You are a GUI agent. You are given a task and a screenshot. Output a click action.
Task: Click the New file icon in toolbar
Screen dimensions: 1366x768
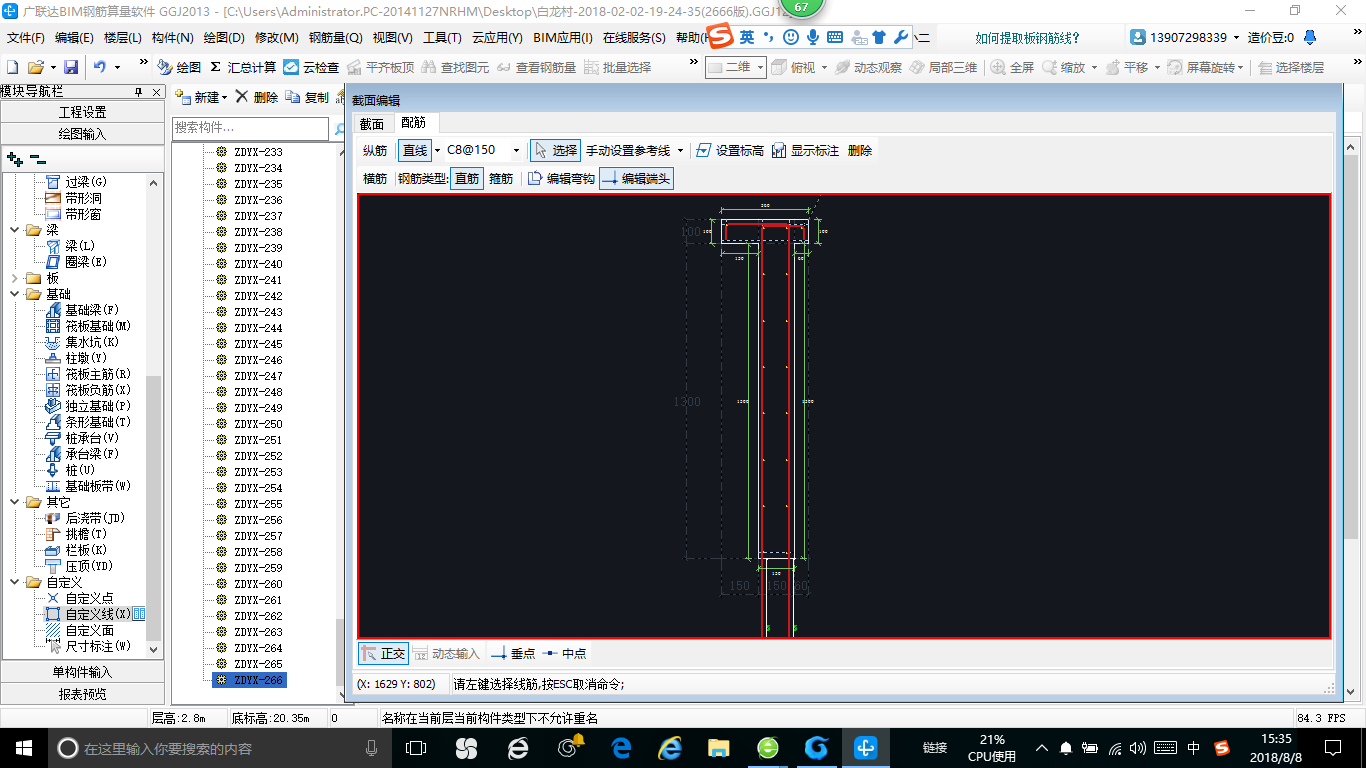tap(13, 67)
